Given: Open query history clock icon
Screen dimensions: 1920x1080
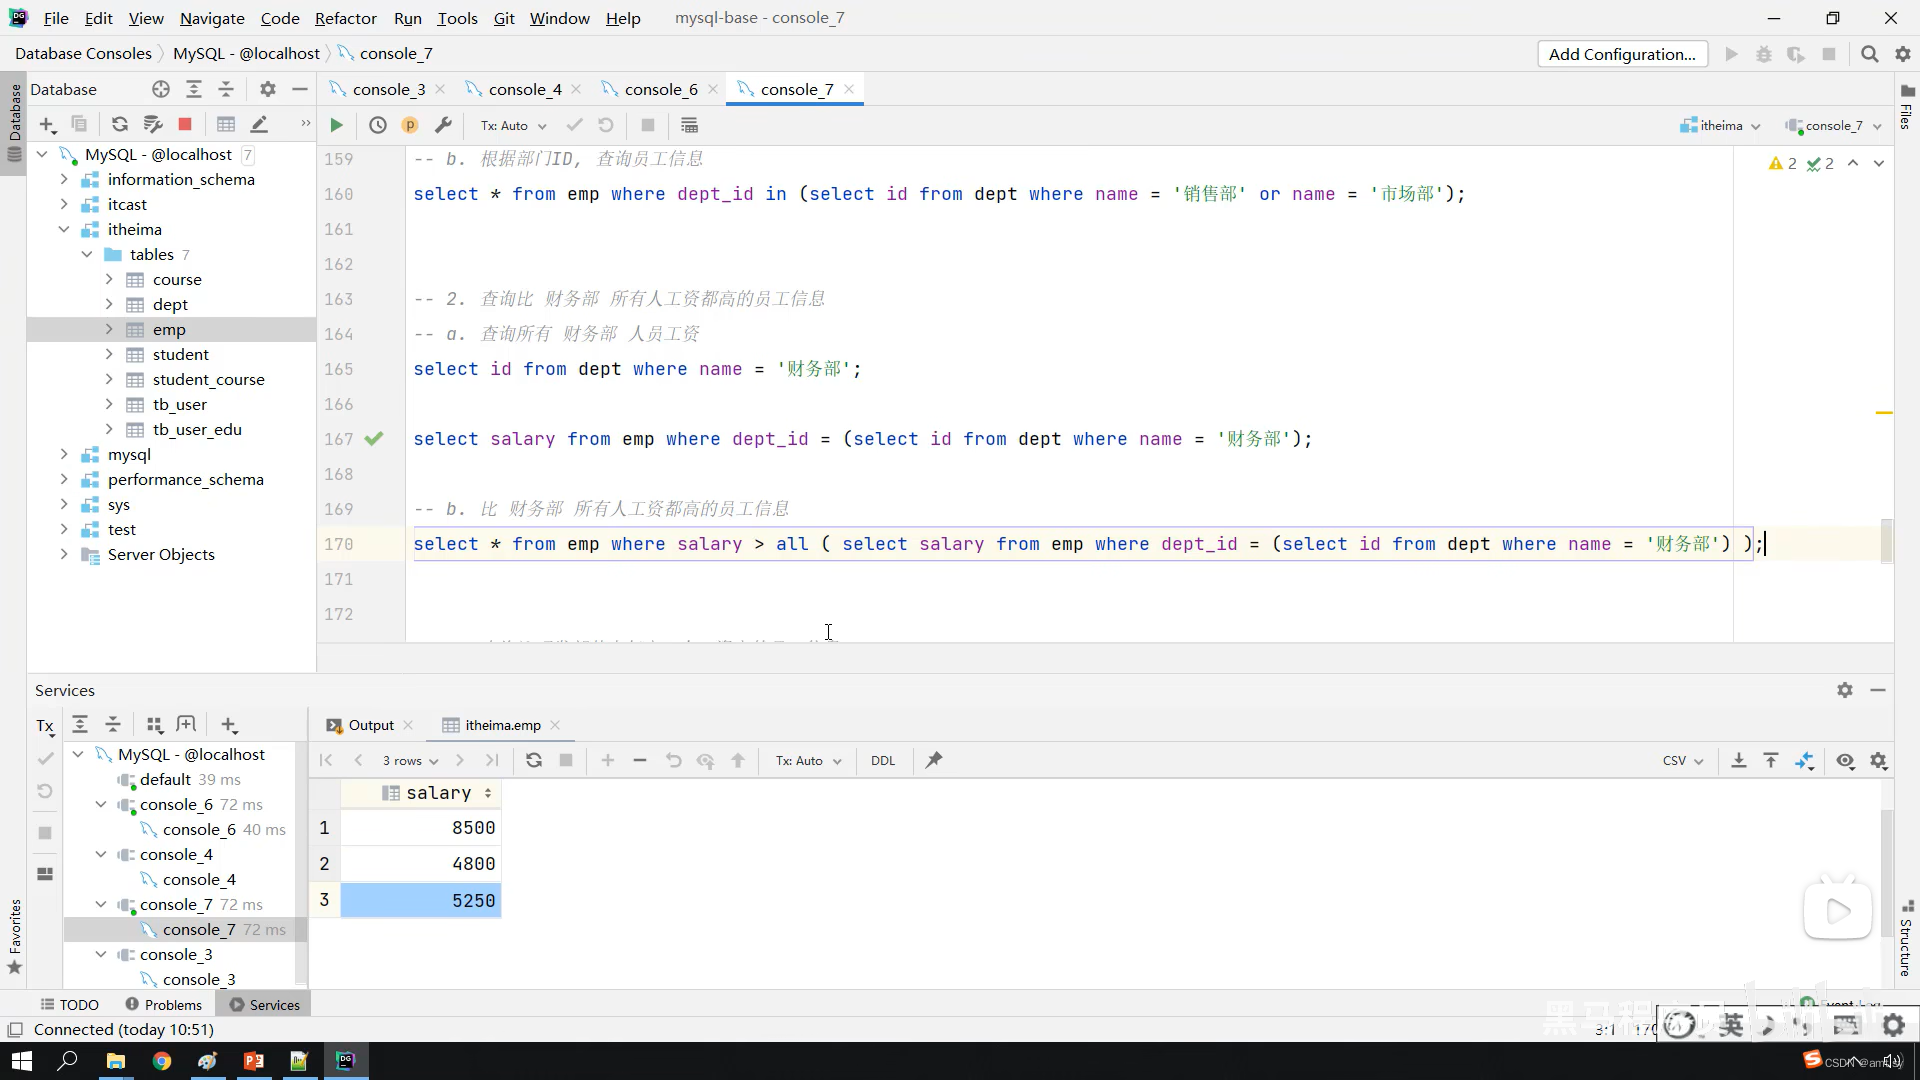Looking at the screenshot, I should (x=377, y=125).
